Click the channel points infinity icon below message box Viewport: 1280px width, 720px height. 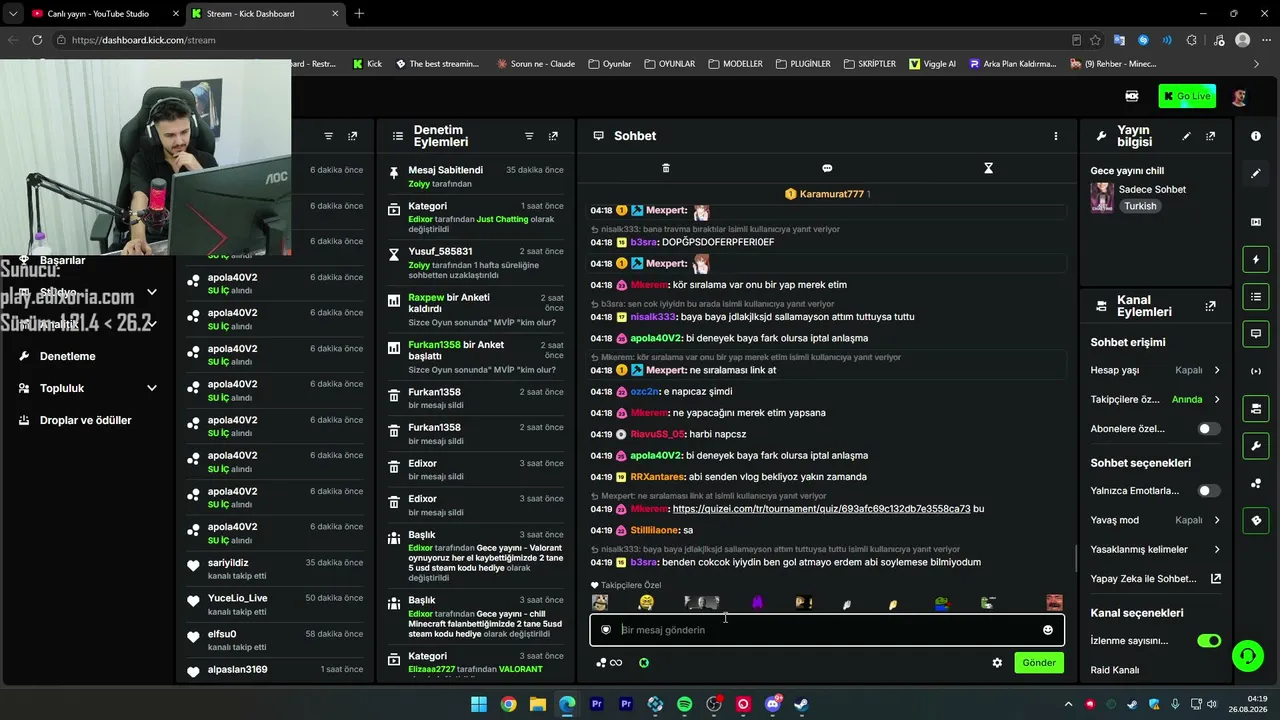(609, 662)
